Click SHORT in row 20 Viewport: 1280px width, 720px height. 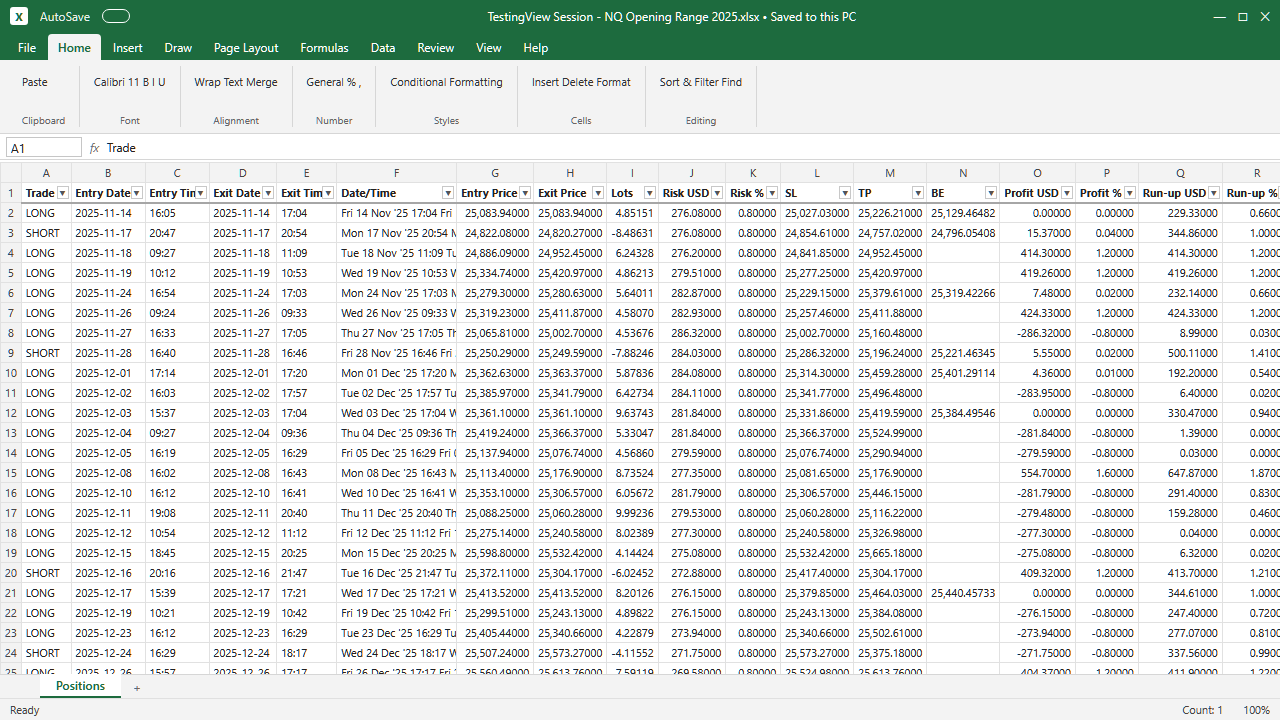47,573
